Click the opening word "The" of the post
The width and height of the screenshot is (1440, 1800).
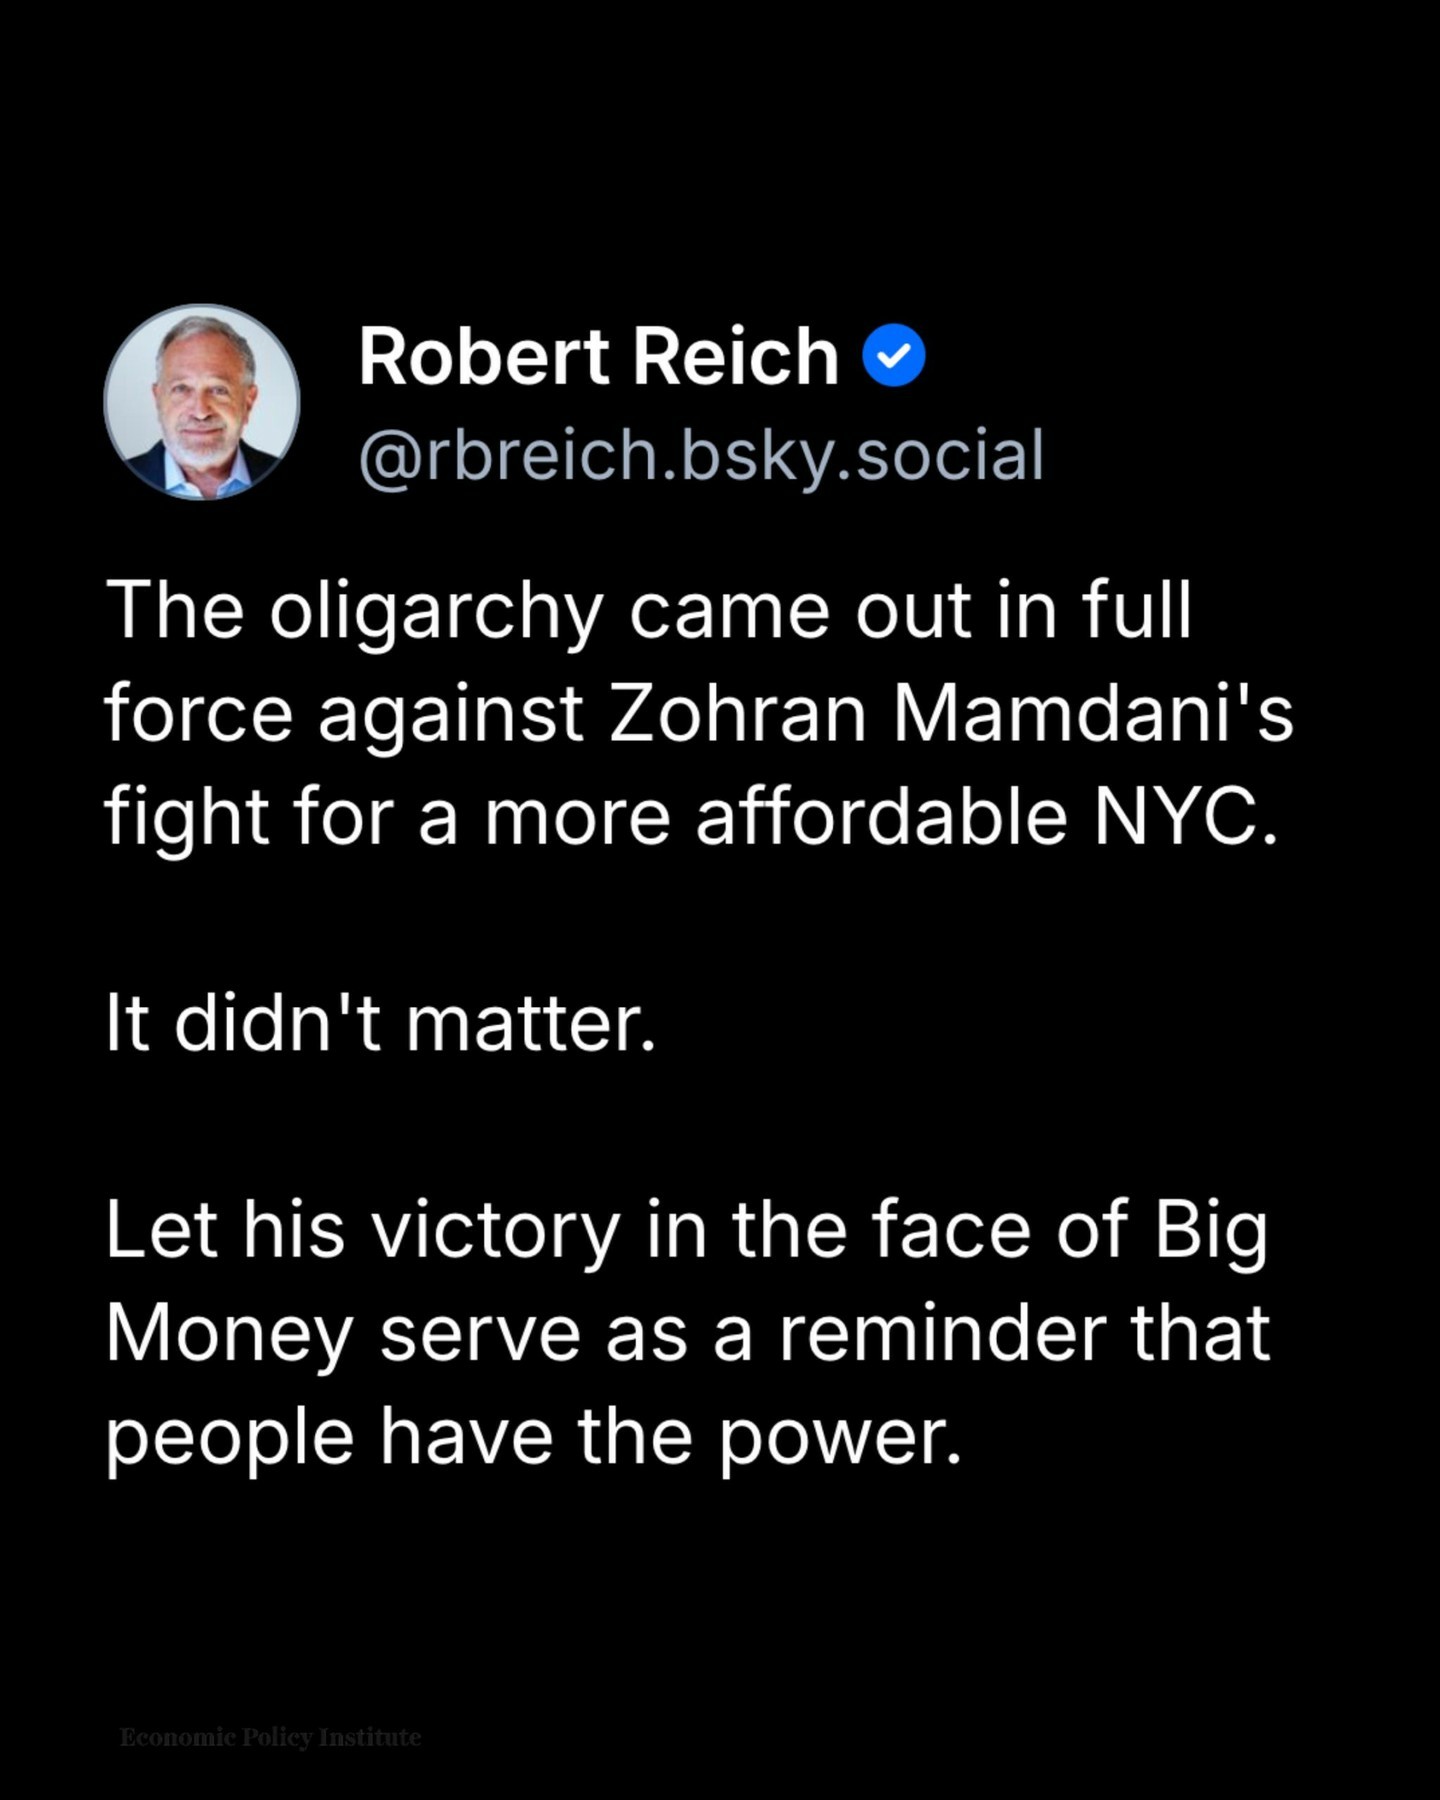[174, 611]
